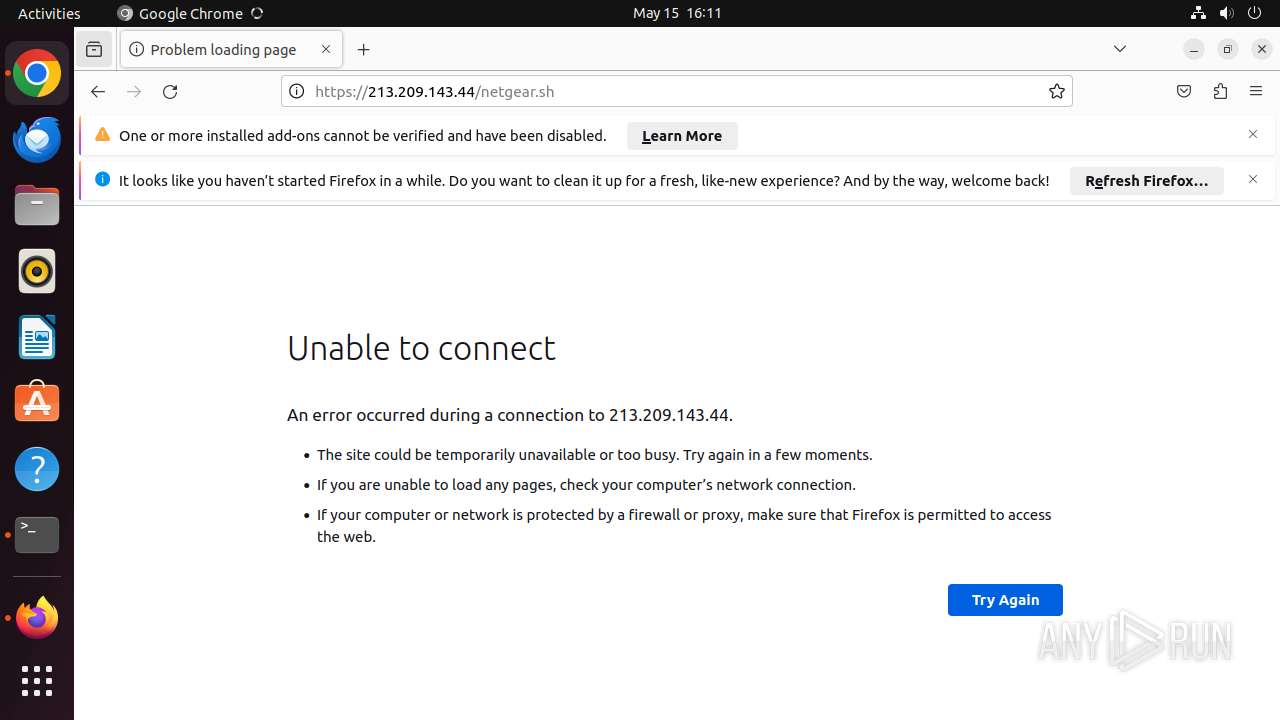Image resolution: width=1280 pixels, height=720 pixels.
Task: Reload the current page
Action: (170, 91)
